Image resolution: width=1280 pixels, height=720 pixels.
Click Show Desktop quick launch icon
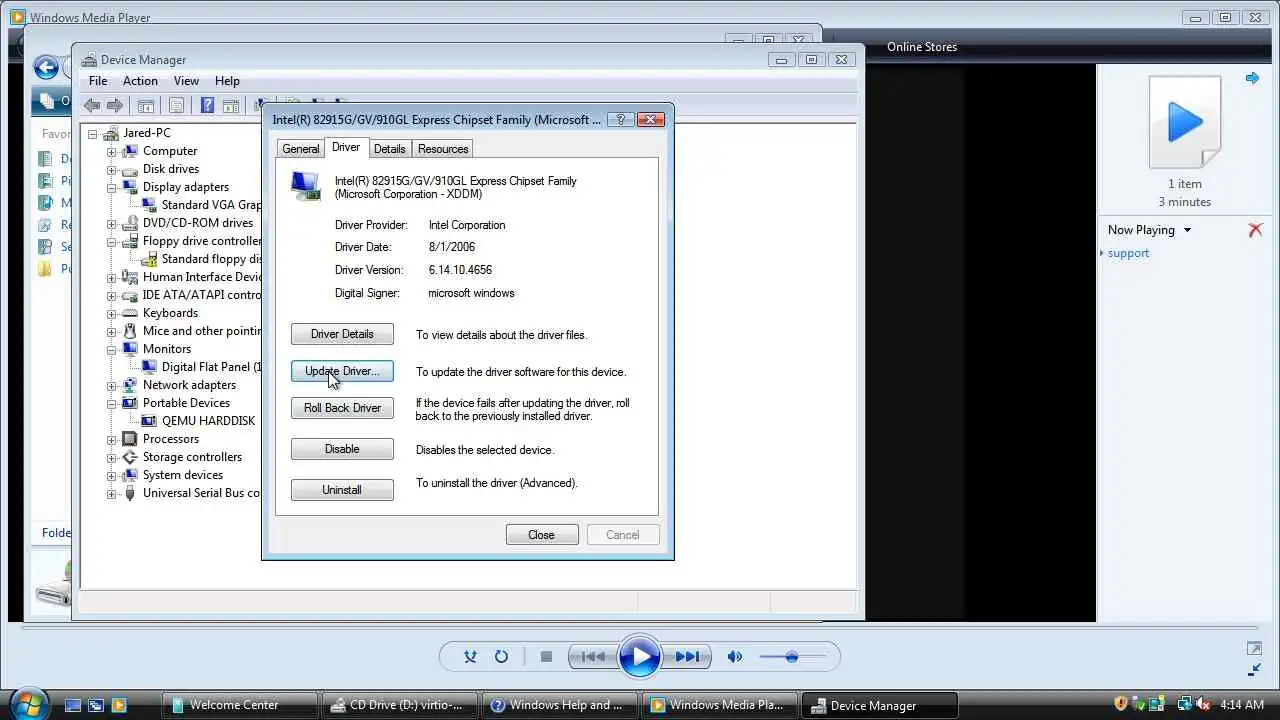(73, 705)
